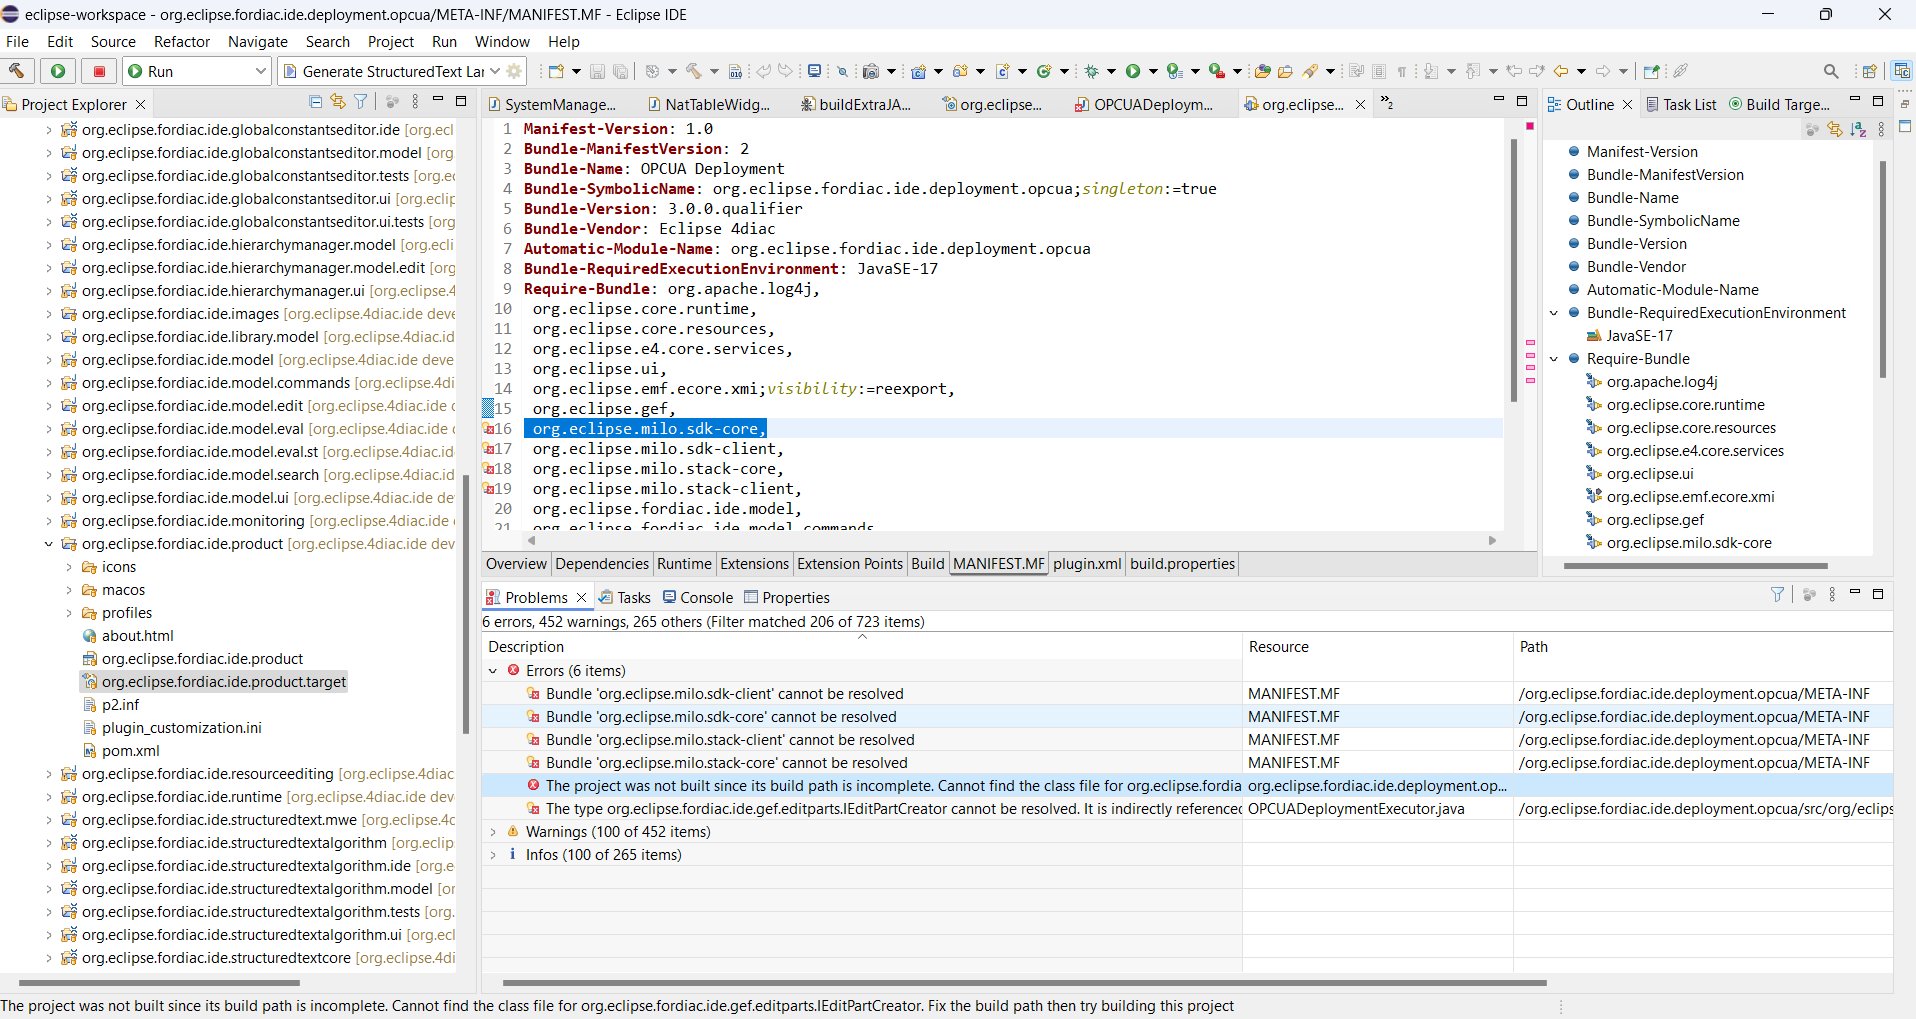The width and height of the screenshot is (1916, 1019).
Task: Switch to the Console view tab
Action: click(698, 598)
